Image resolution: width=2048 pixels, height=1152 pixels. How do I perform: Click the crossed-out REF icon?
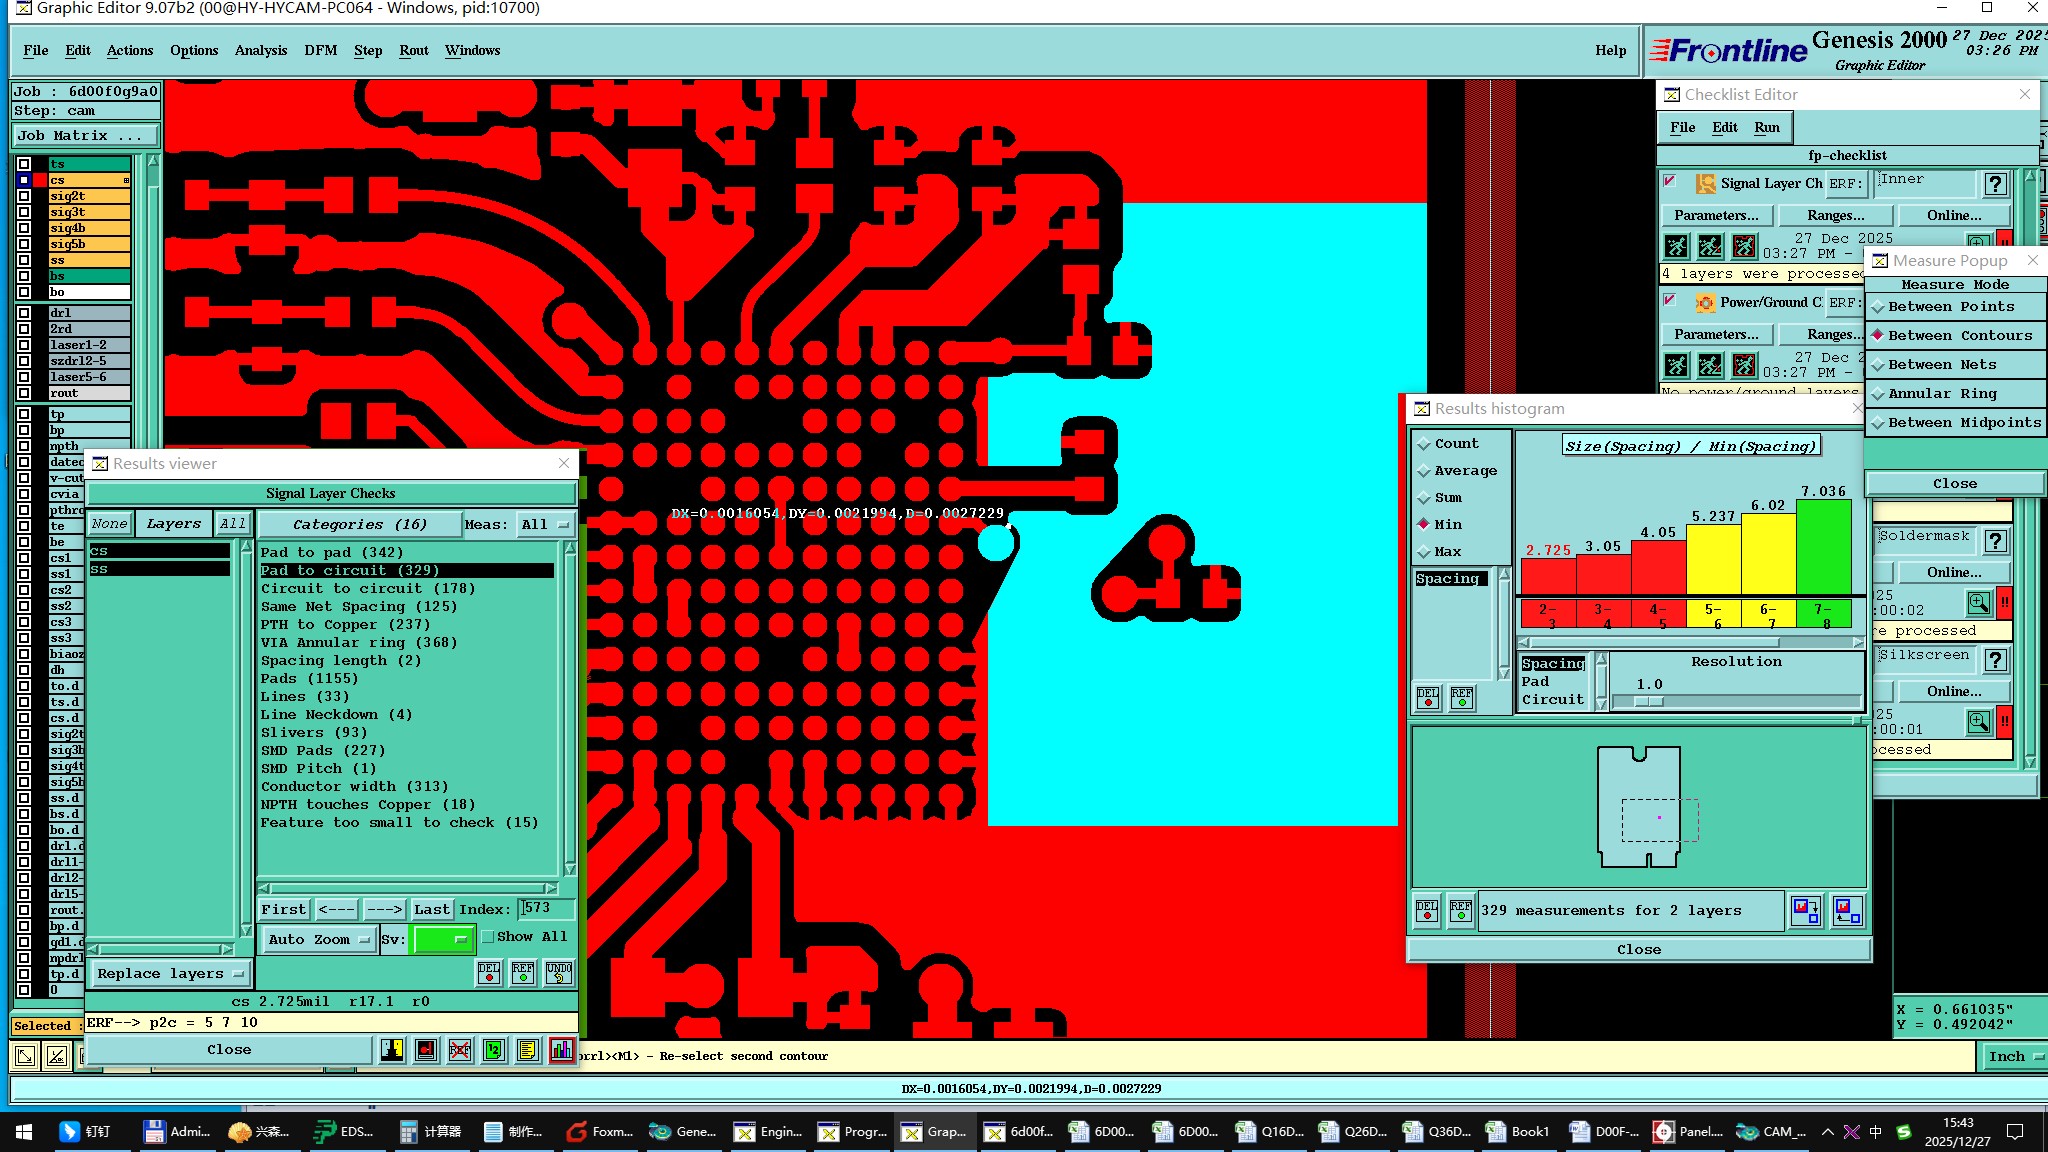coord(460,1050)
